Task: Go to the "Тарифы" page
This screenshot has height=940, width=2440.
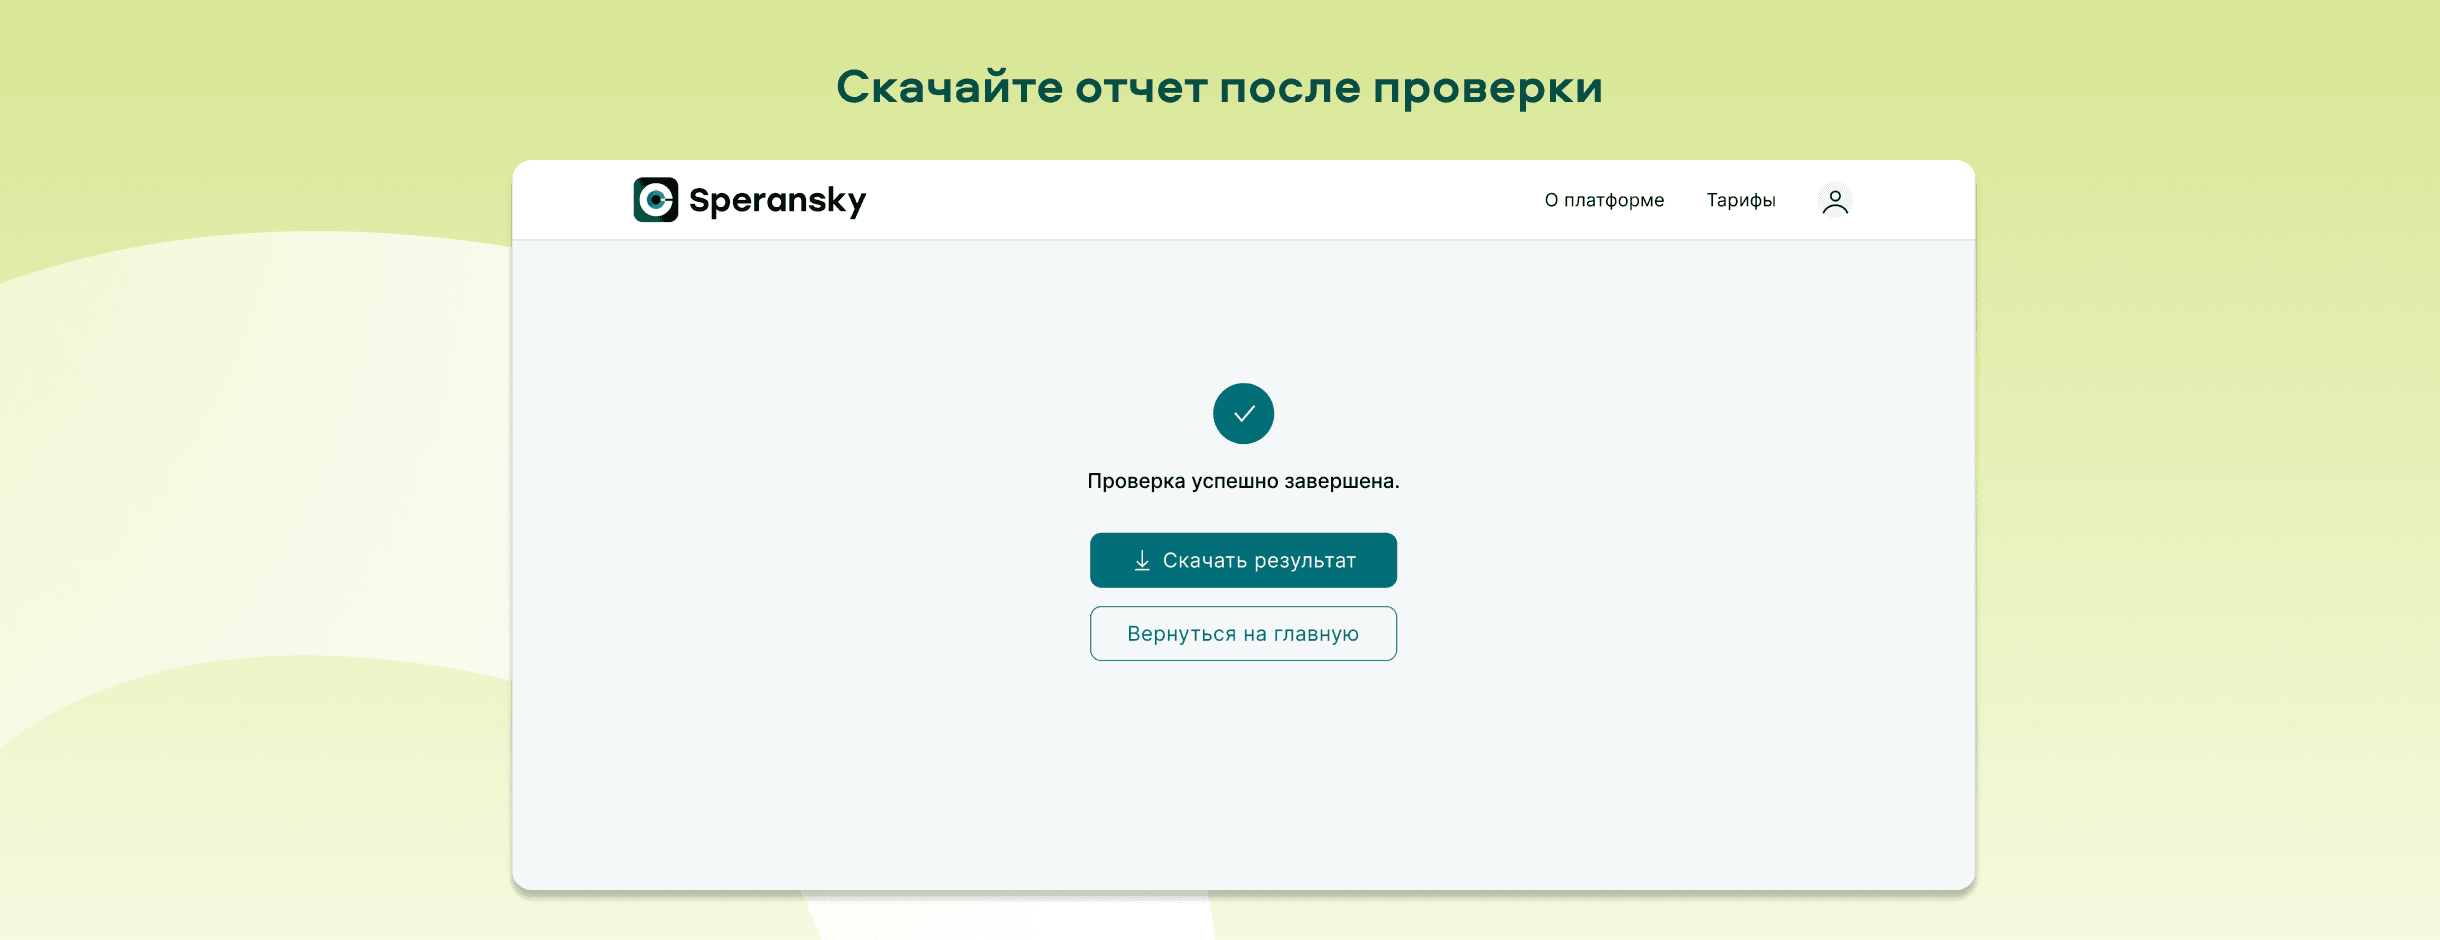Action: [1741, 200]
